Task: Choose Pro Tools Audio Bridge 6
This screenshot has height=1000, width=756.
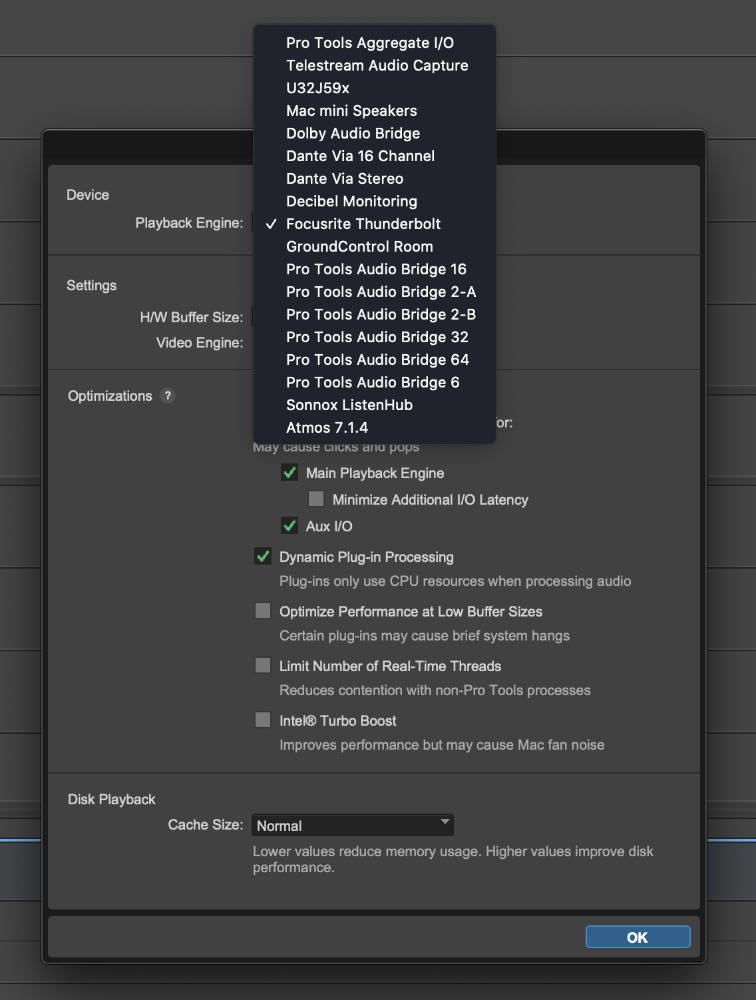Action: pyautogui.click(x=374, y=383)
